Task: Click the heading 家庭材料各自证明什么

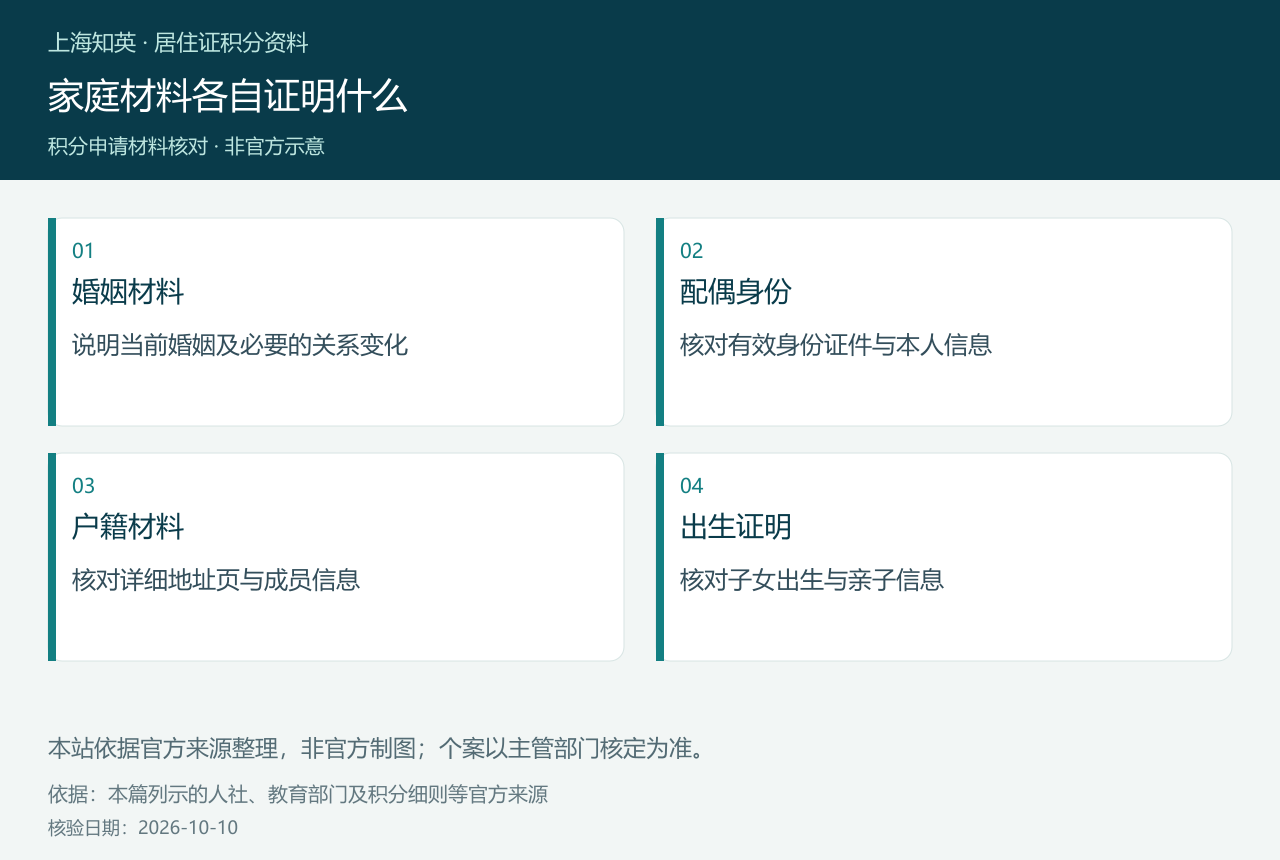Action: [x=228, y=97]
